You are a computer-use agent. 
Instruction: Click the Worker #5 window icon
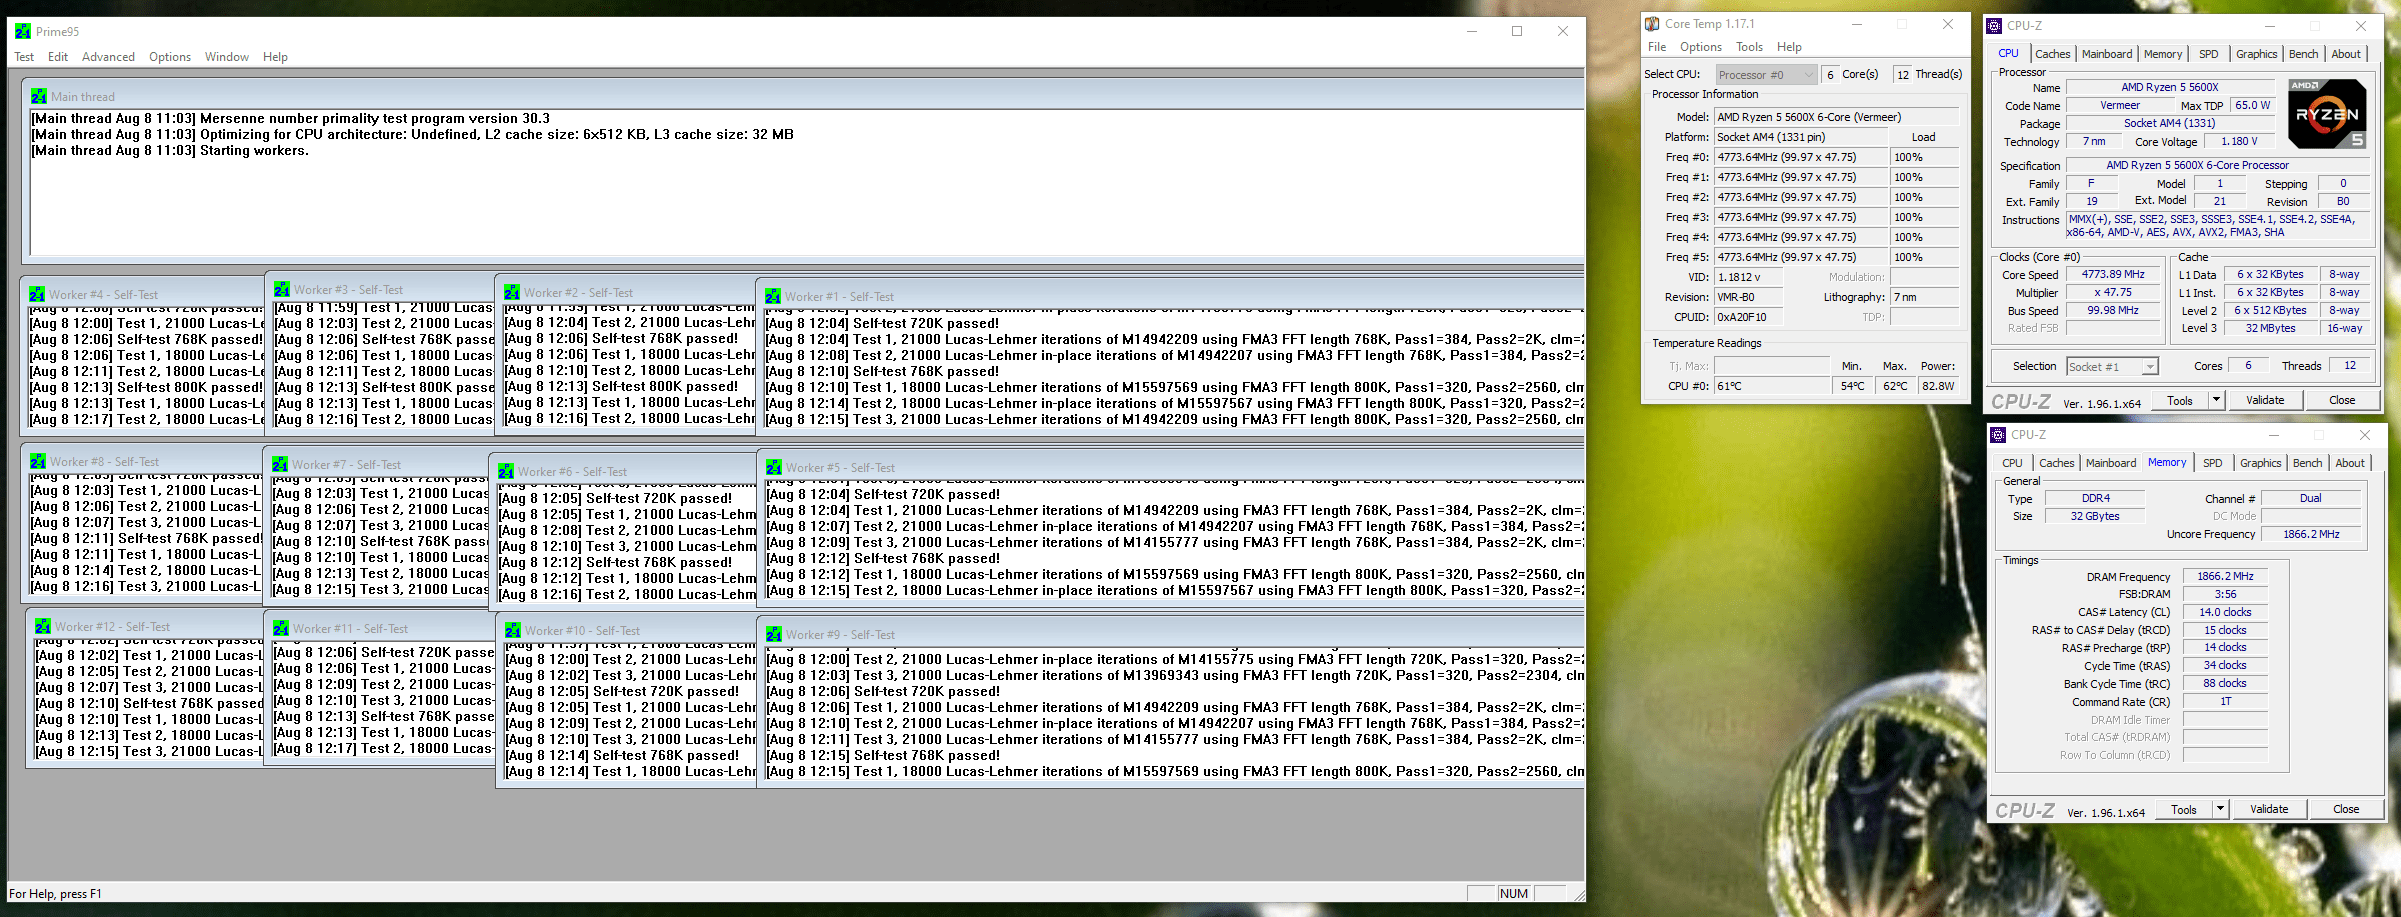(774, 467)
